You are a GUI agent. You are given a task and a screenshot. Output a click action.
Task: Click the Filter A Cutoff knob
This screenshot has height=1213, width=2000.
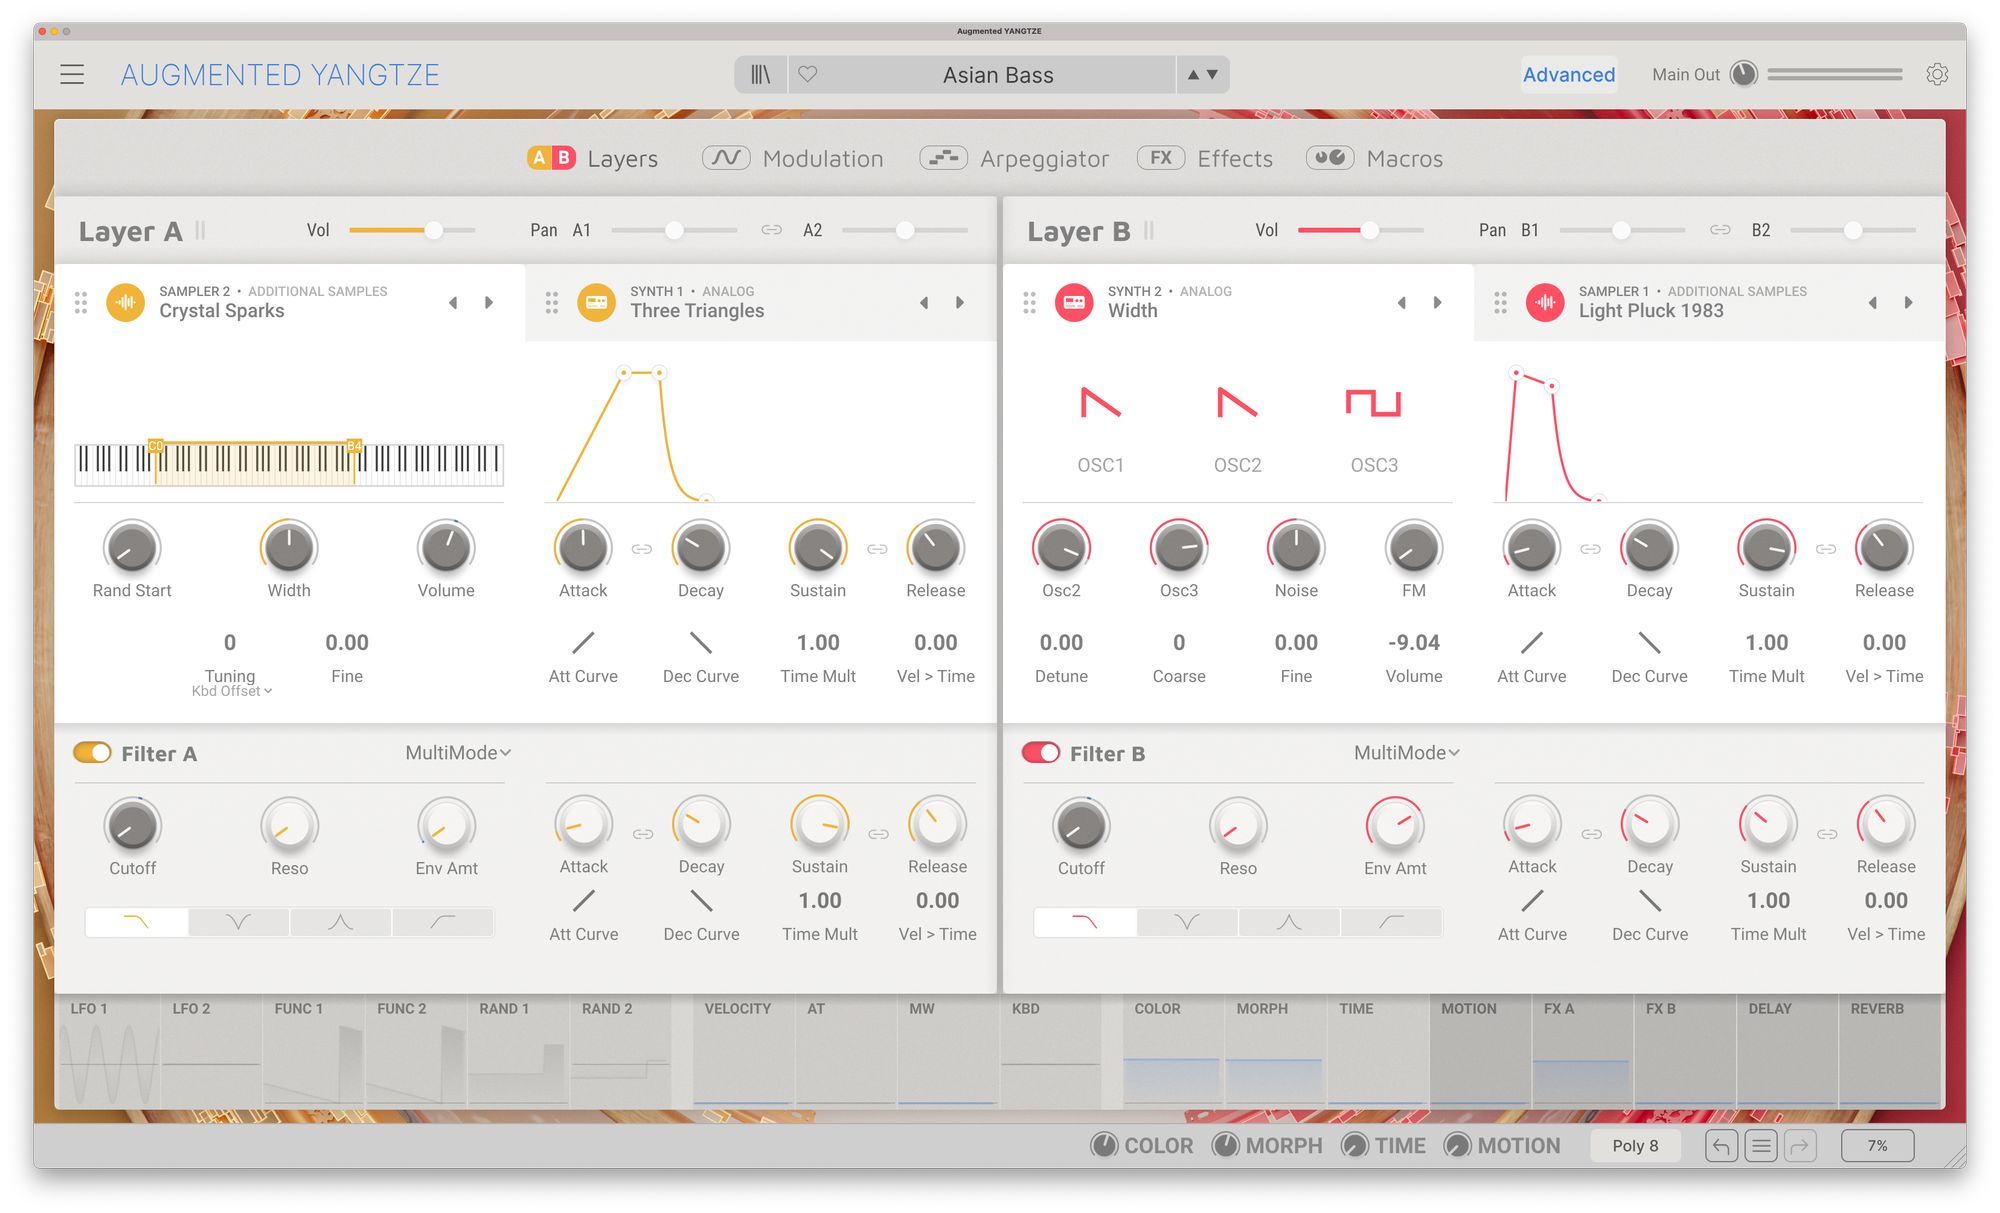click(132, 826)
